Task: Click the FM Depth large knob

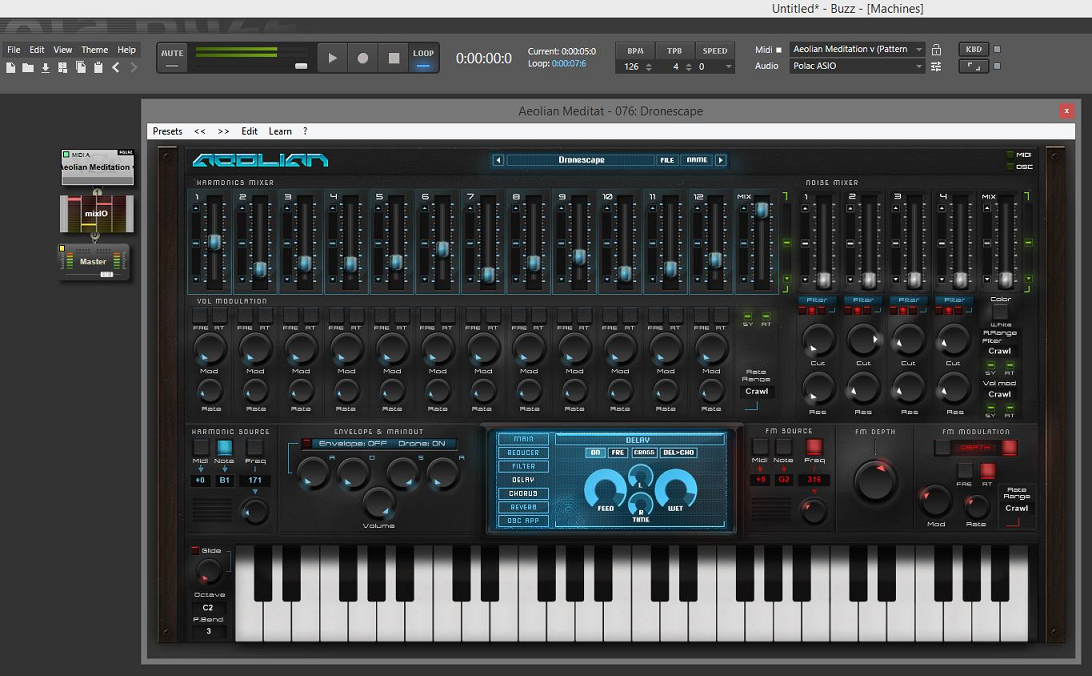Action: 875,481
